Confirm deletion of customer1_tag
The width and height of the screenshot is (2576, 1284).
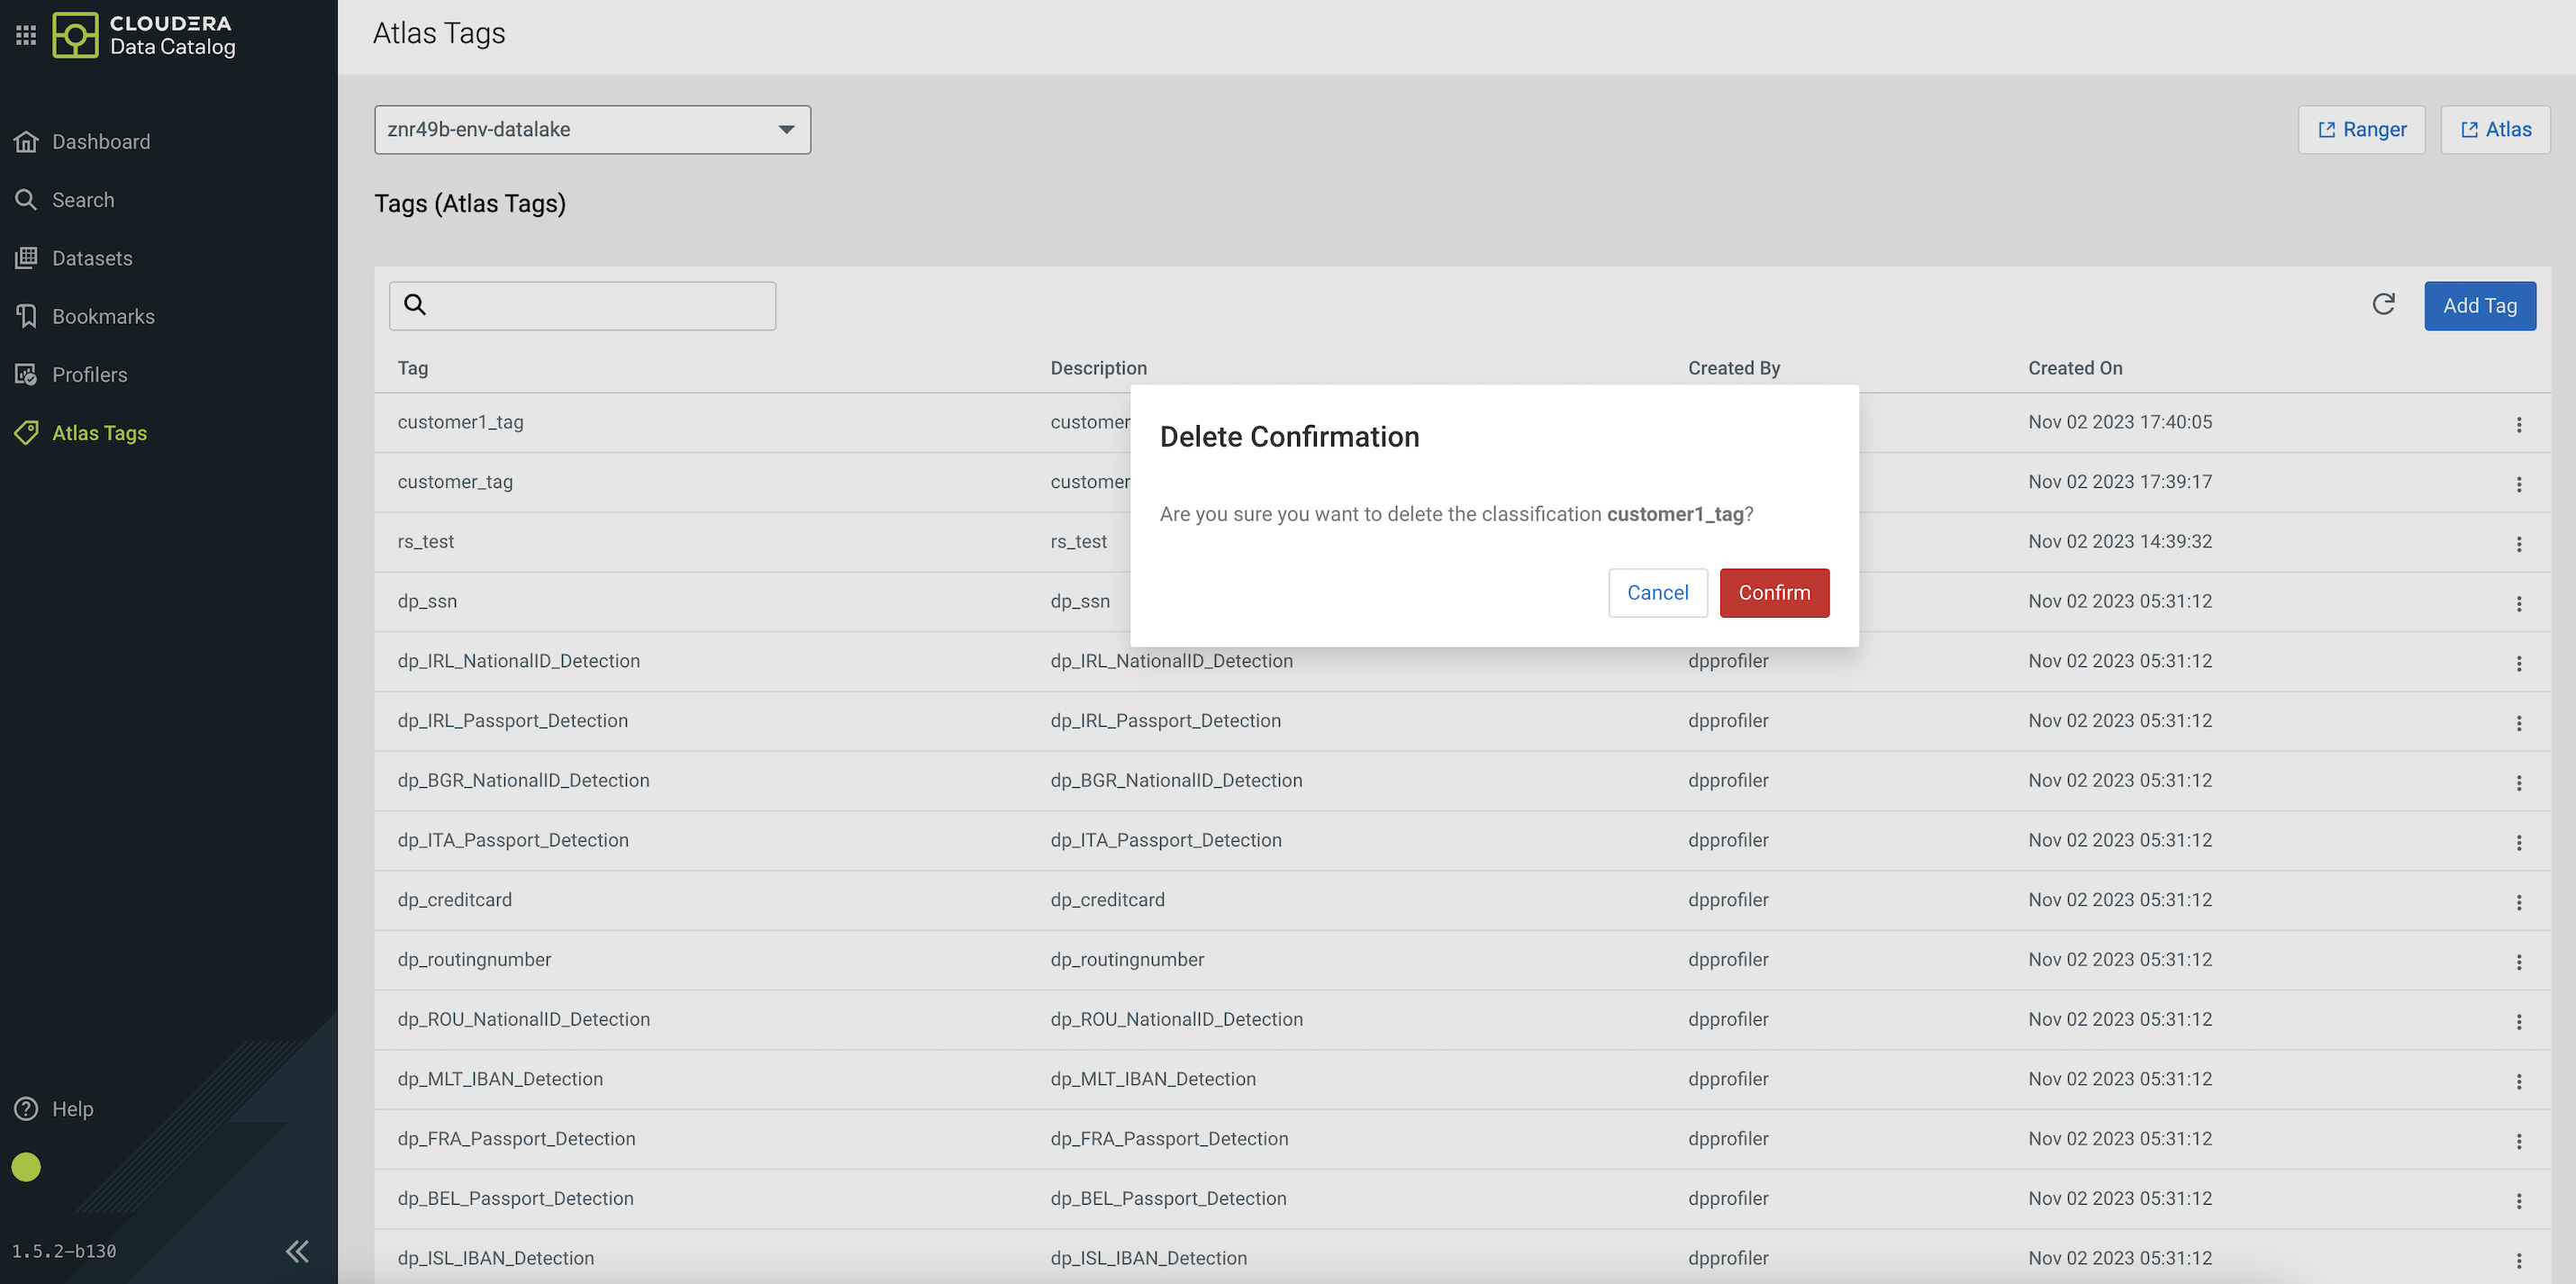1773,592
